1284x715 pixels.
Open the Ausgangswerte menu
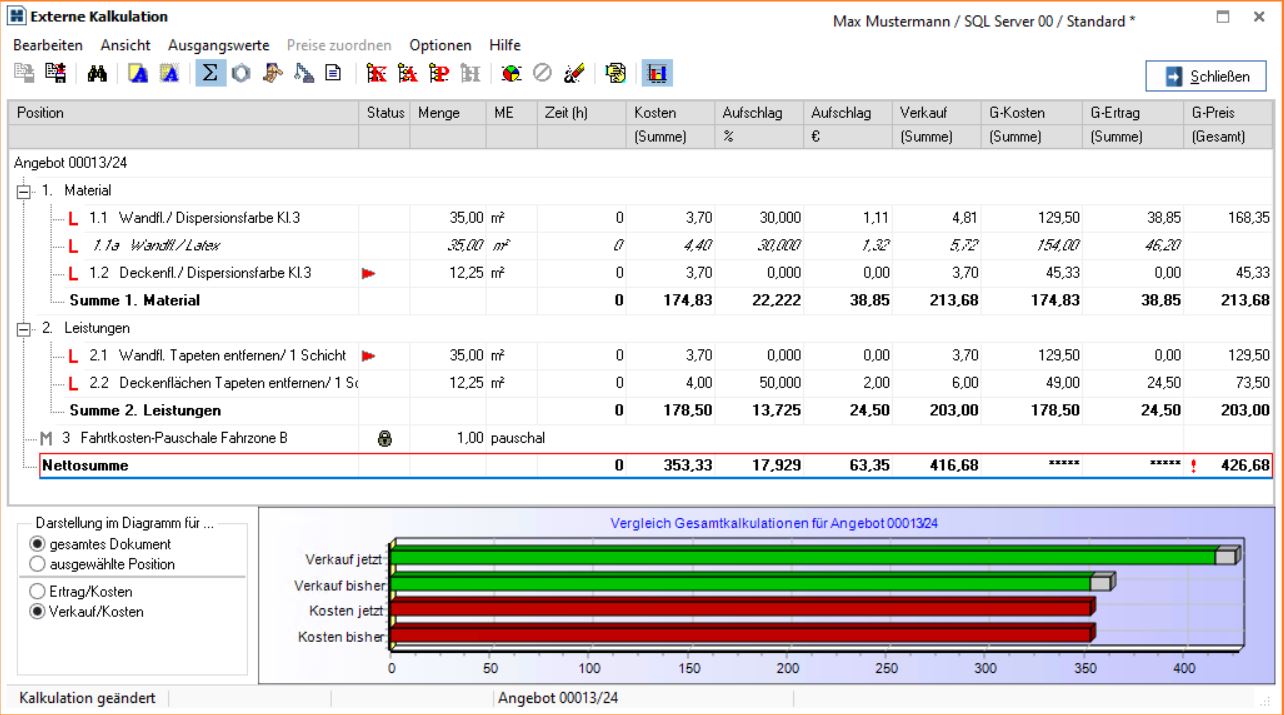point(218,45)
